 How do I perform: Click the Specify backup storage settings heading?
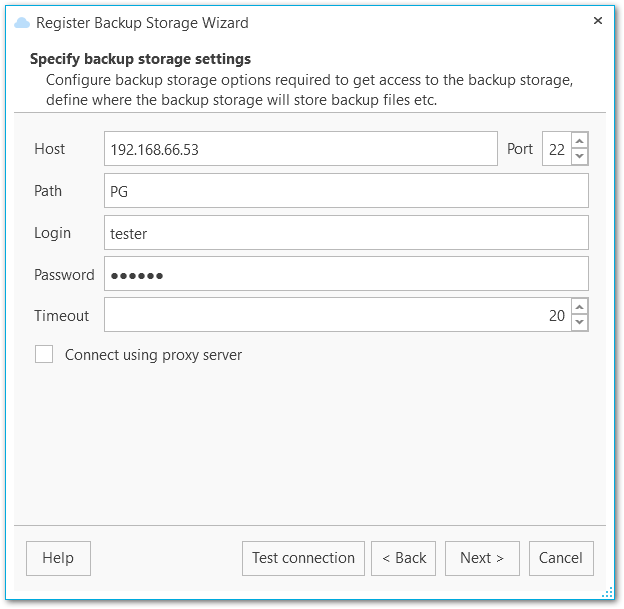pos(140,59)
